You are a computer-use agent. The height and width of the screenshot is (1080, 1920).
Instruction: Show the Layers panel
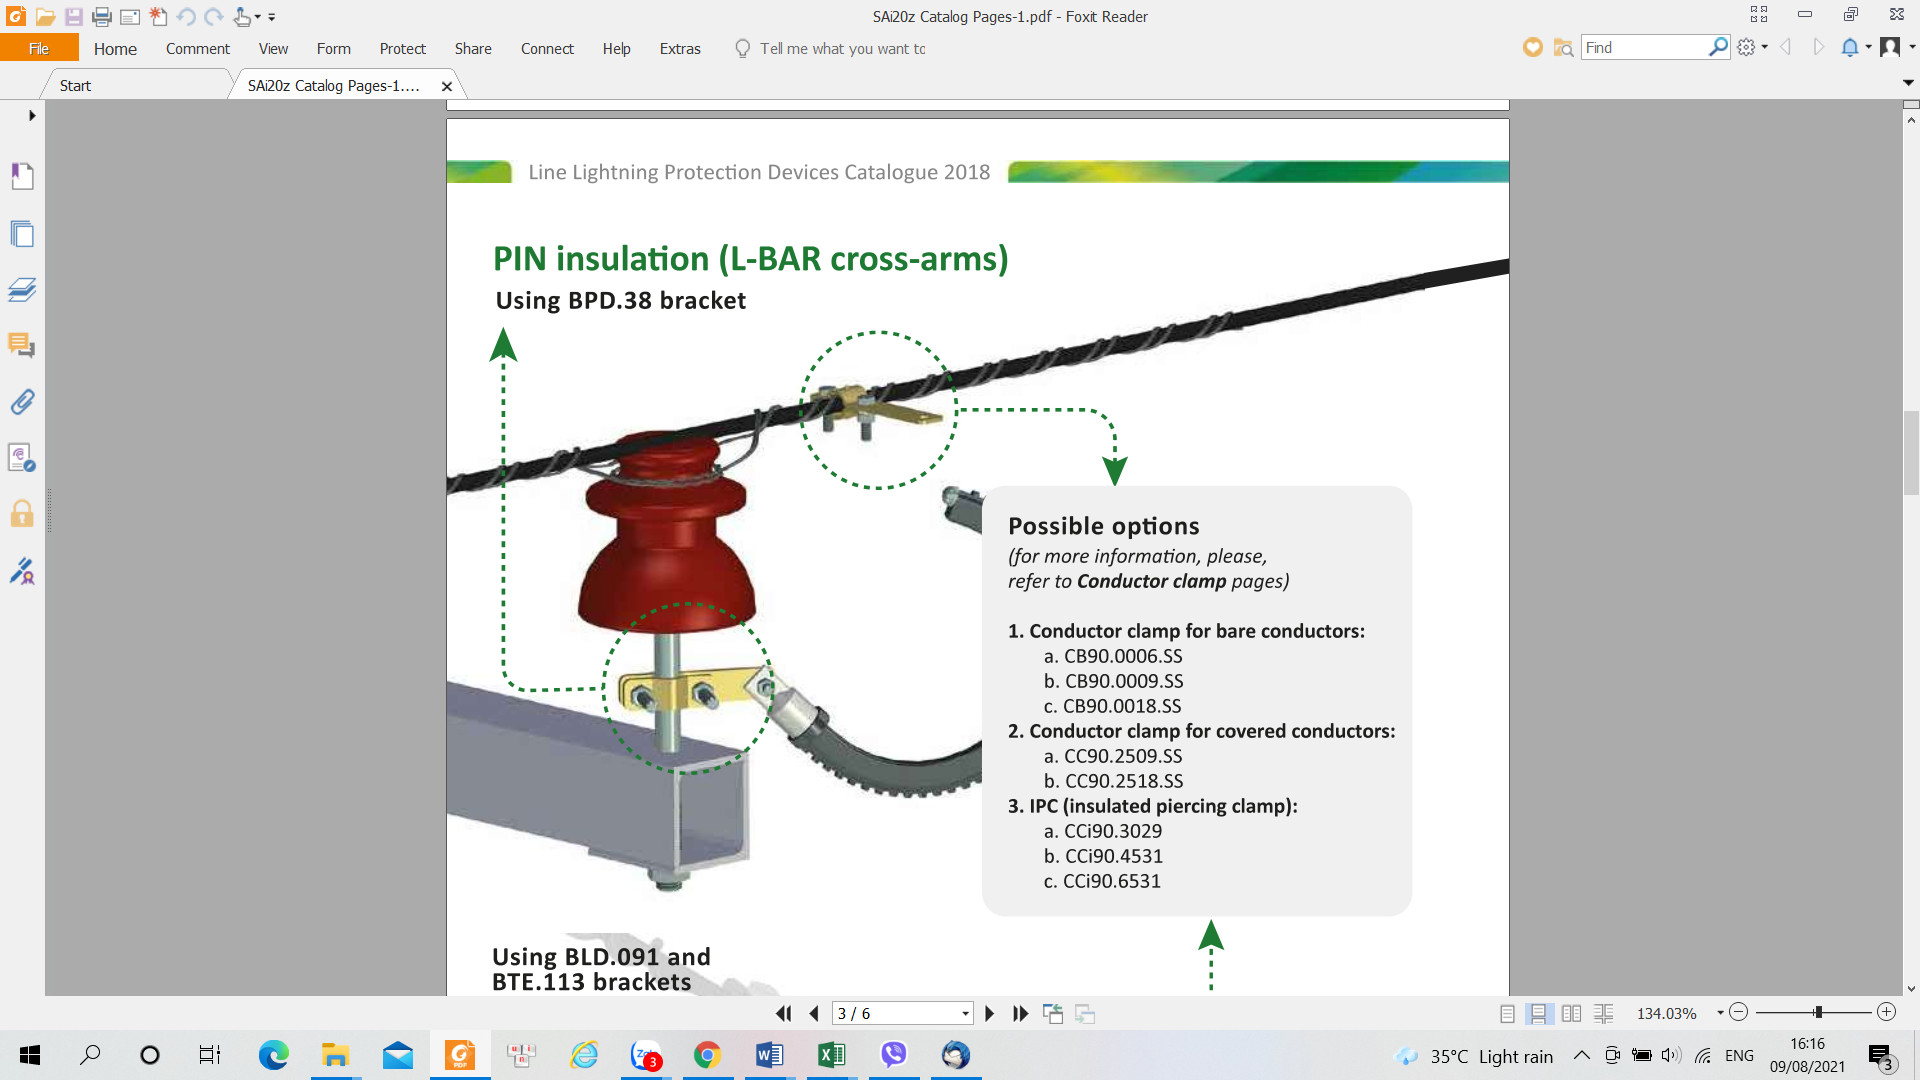22,290
